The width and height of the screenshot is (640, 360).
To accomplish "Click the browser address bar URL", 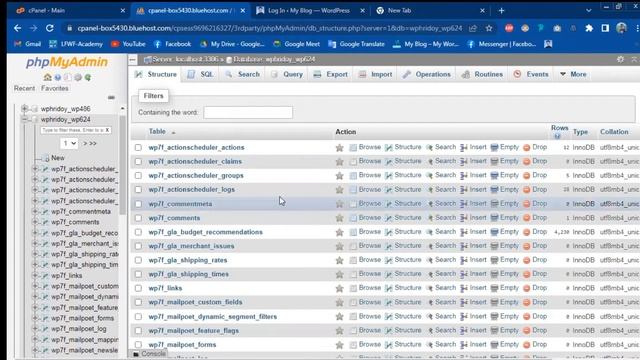I will tap(269, 28).
